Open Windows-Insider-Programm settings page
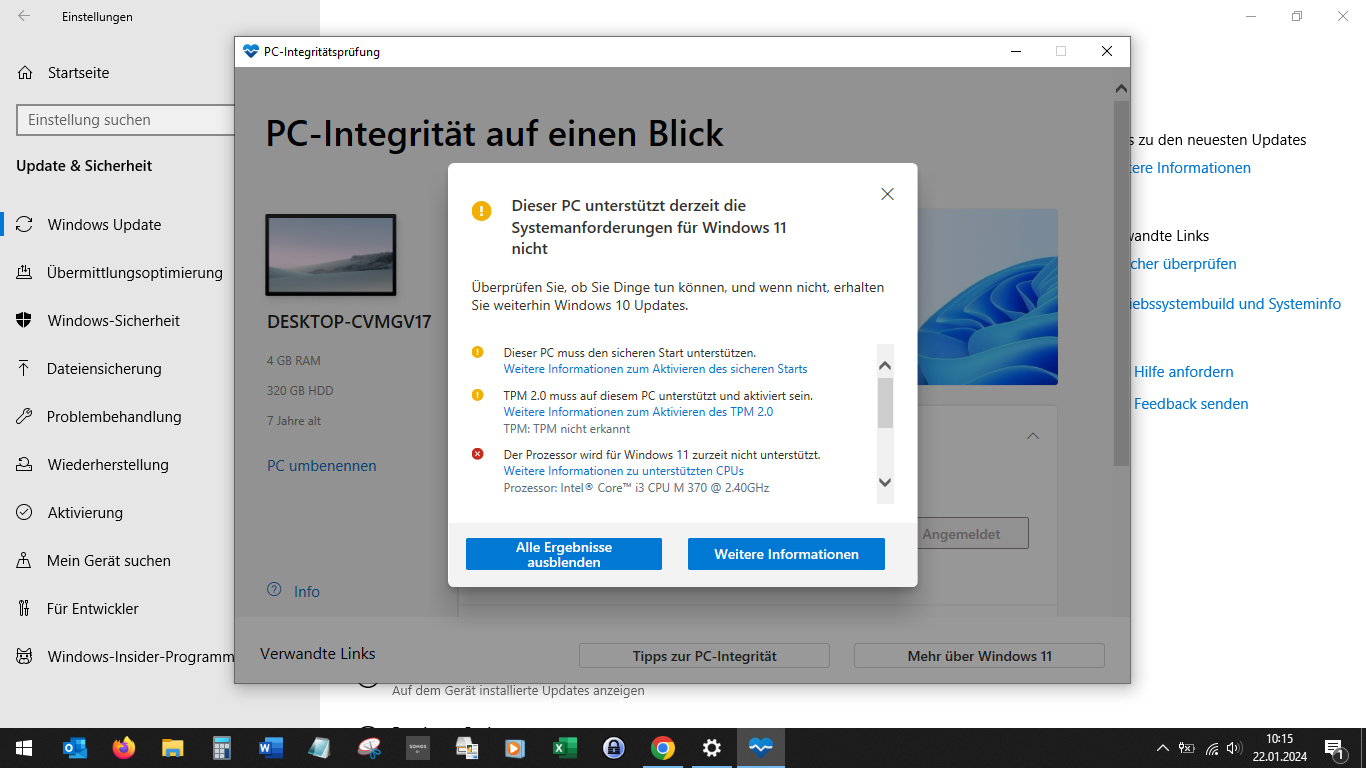This screenshot has width=1366, height=768. coord(140,657)
